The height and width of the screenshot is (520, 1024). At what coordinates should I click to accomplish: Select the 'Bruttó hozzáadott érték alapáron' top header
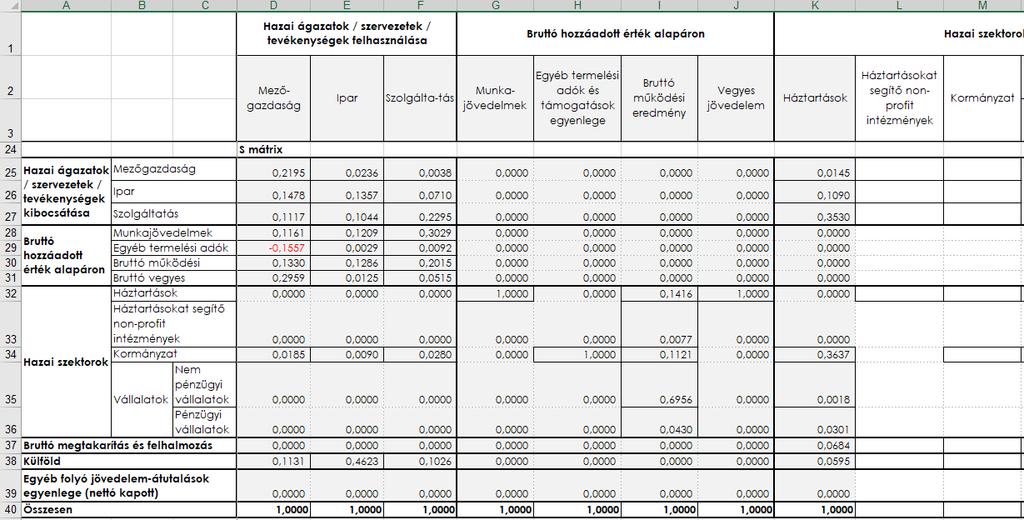[615, 33]
